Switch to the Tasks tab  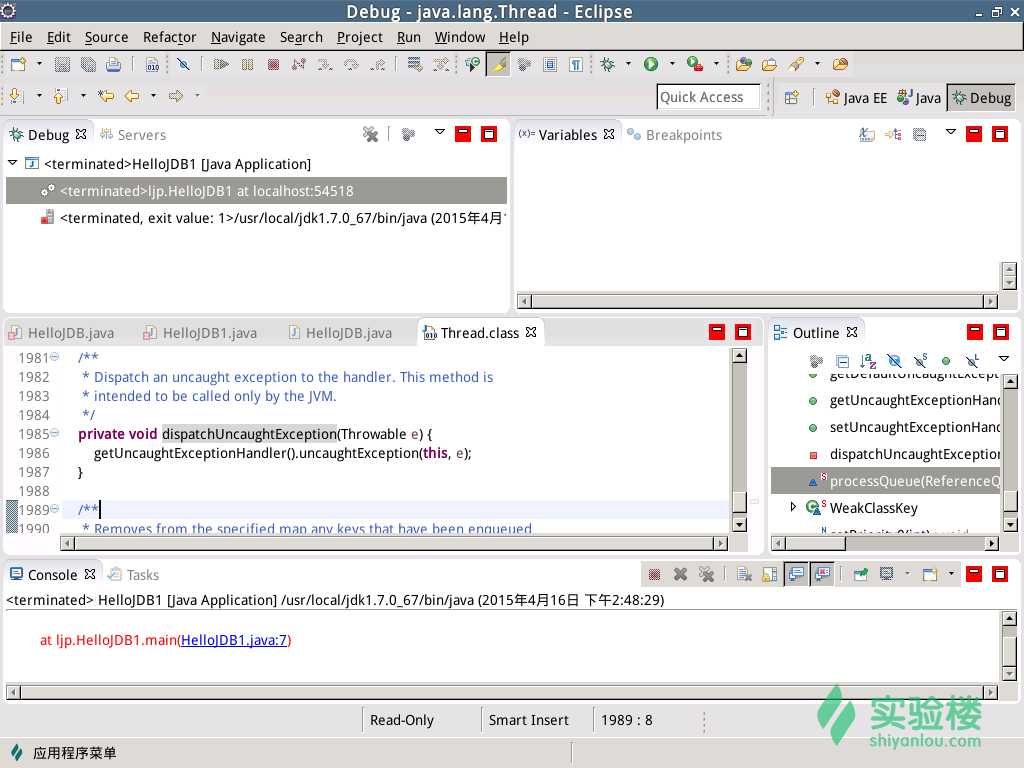[x=134, y=575]
